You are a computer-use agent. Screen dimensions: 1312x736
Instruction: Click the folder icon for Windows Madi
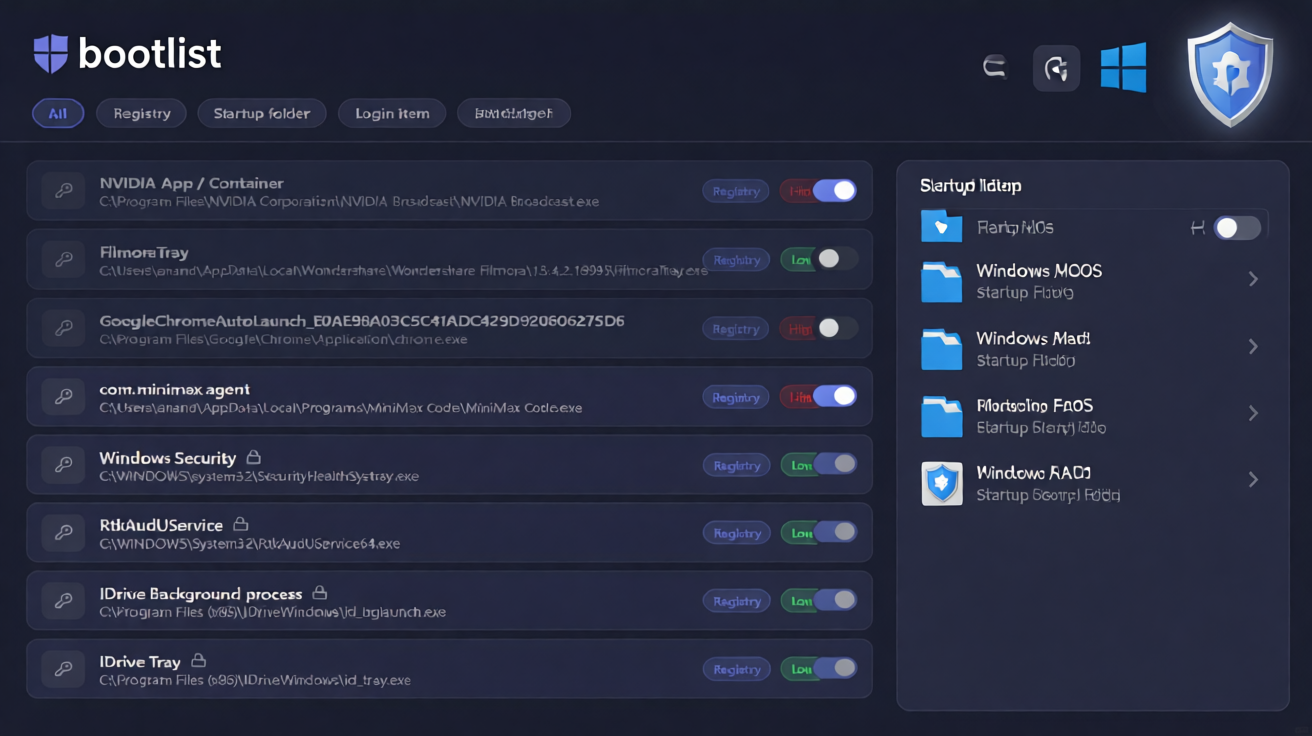click(x=941, y=349)
